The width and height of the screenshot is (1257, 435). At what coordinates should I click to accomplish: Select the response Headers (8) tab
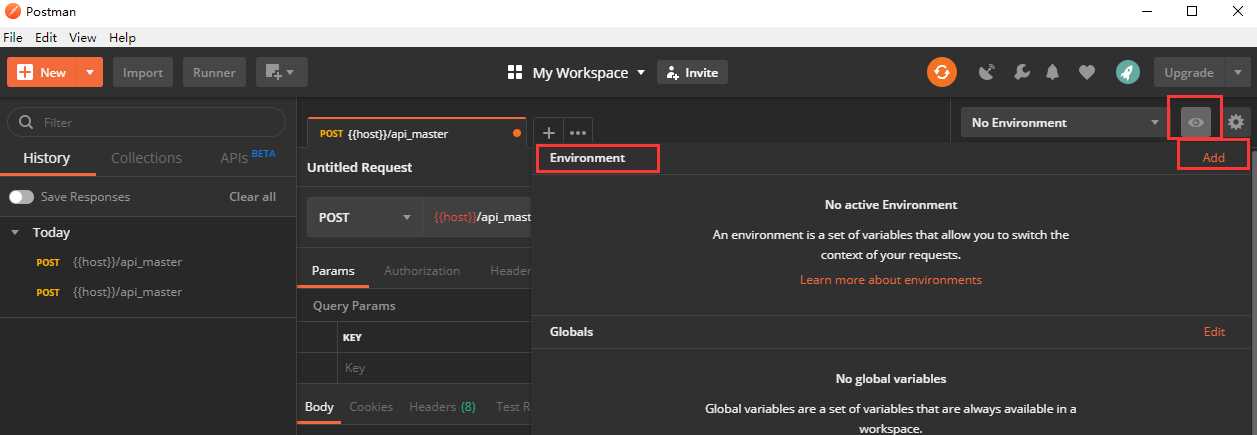442,407
